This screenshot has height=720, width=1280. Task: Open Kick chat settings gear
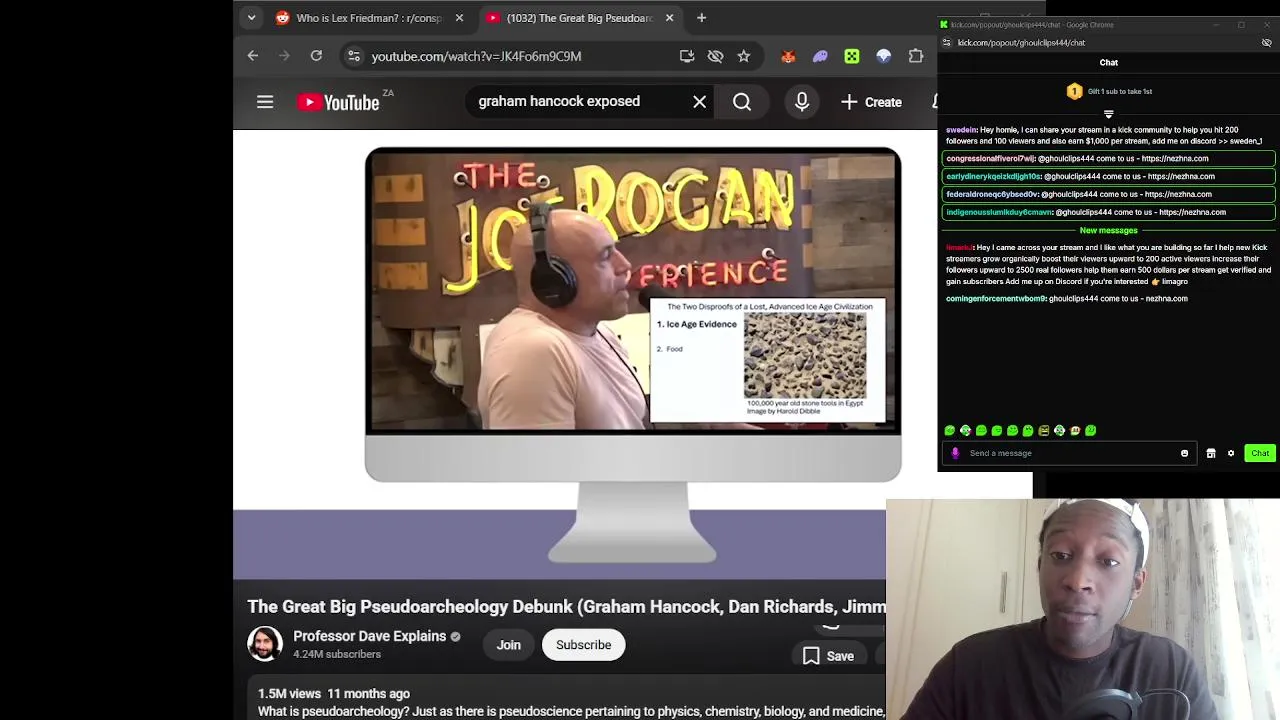(x=1231, y=453)
